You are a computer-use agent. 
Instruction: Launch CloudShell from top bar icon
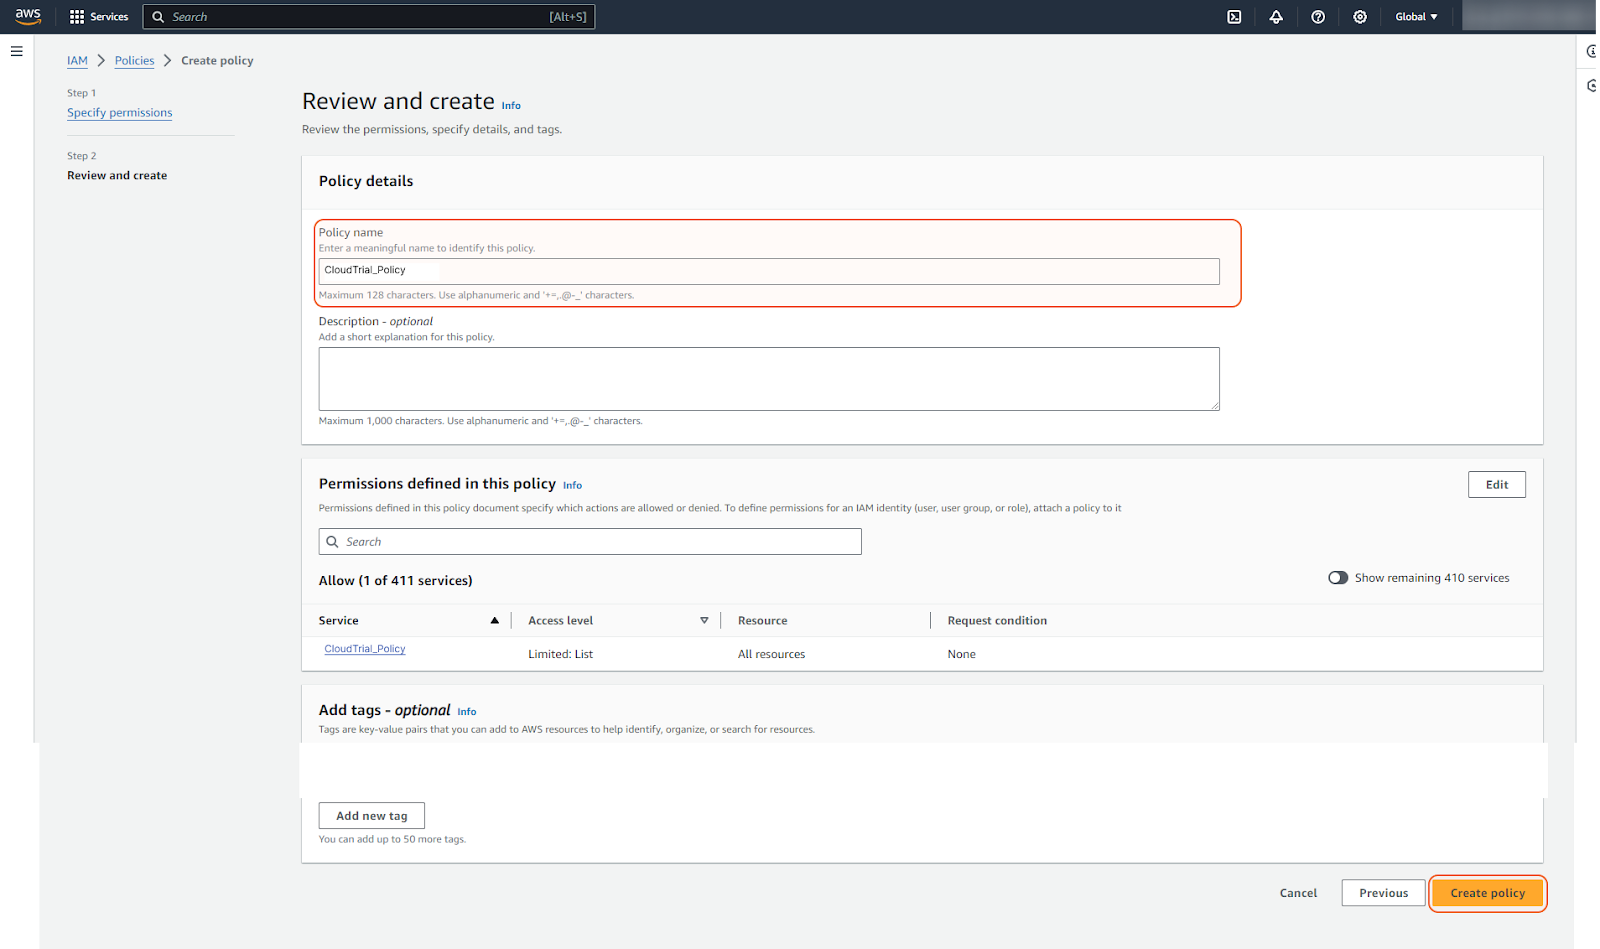(1234, 17)
